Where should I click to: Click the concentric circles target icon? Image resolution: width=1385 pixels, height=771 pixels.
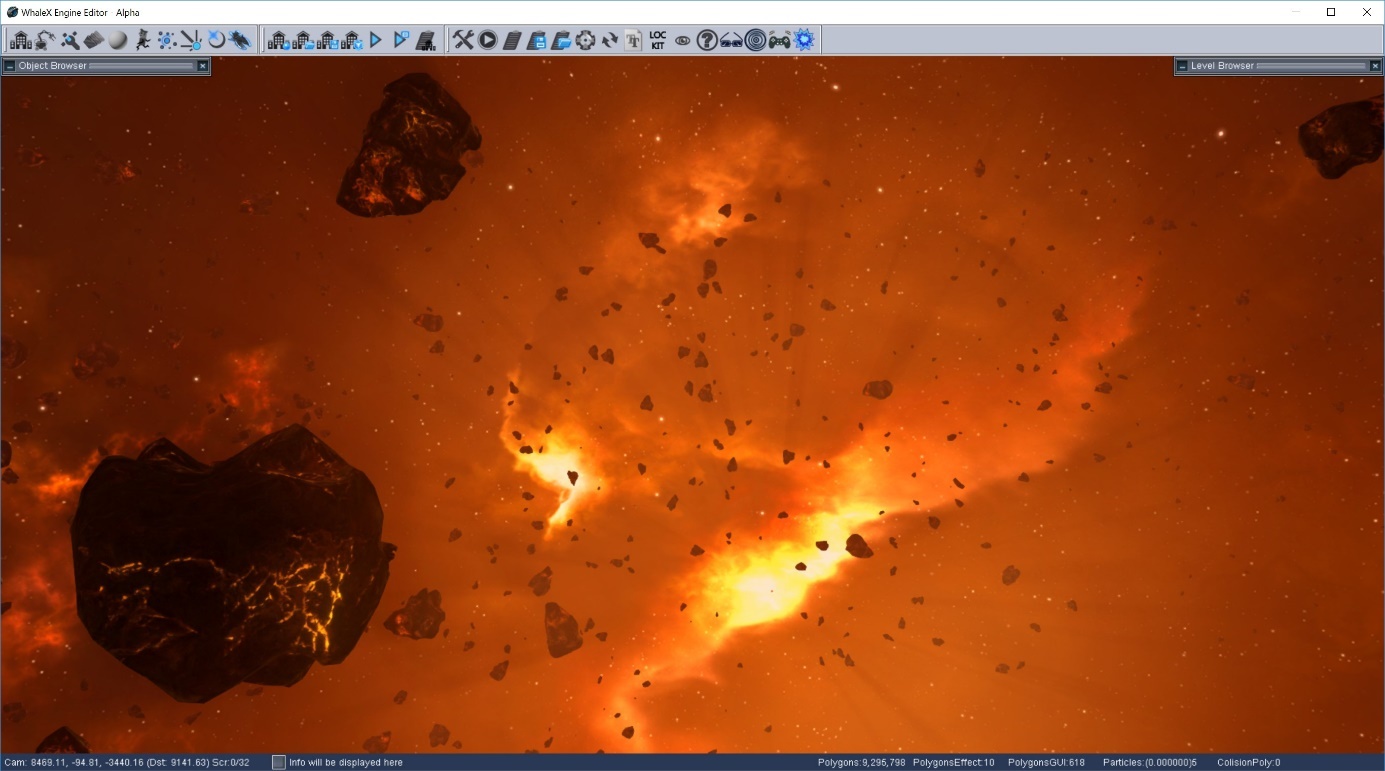tap(756, 40)
